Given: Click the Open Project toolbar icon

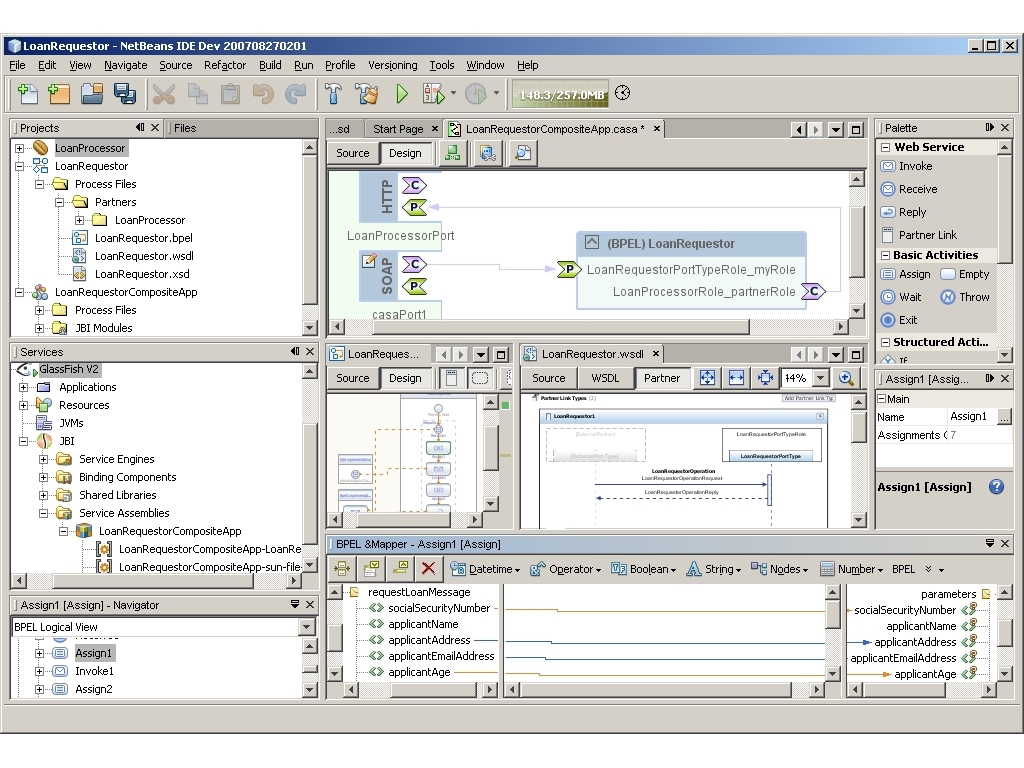Looking at the screenshot, I should [x=92, y=94].
